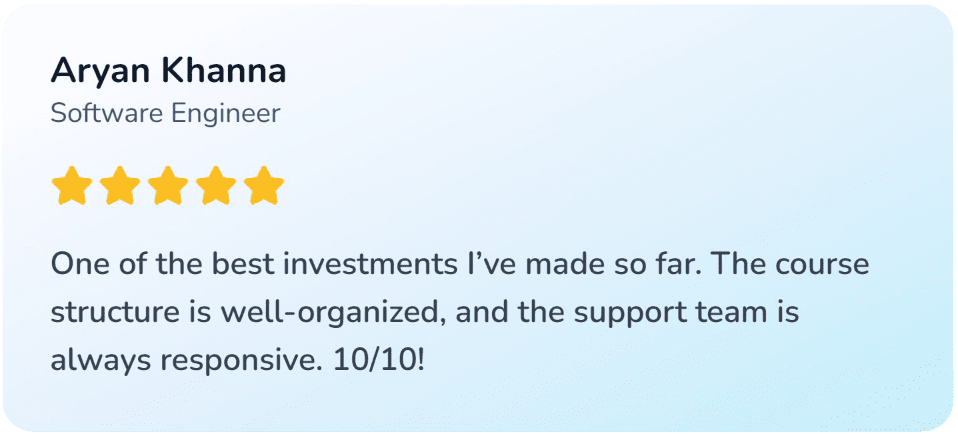Click the word course in the review

coord(820,266)
